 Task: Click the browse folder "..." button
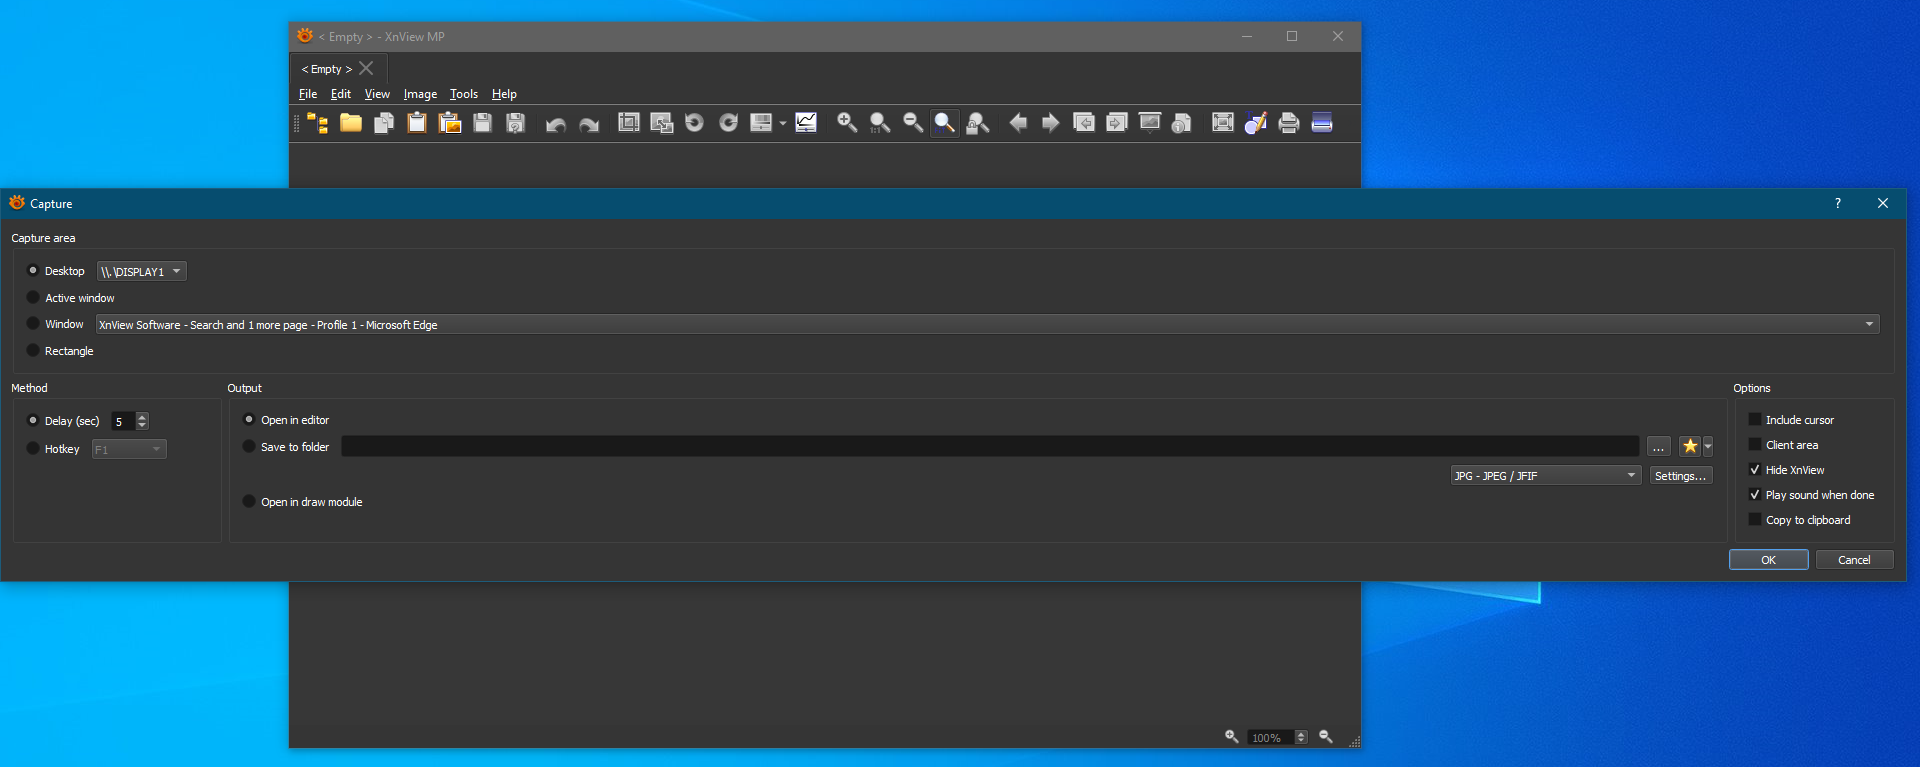coord(1659,446)
